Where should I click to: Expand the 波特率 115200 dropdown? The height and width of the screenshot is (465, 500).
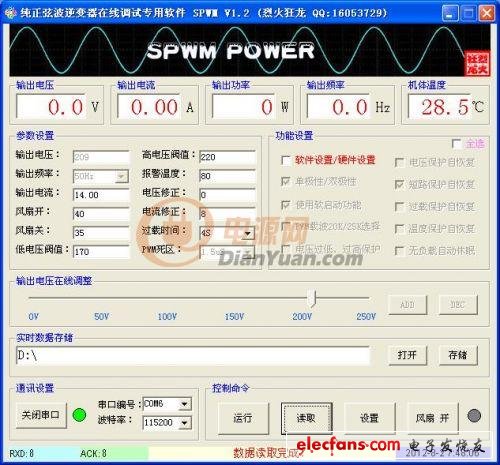point(184,423)
